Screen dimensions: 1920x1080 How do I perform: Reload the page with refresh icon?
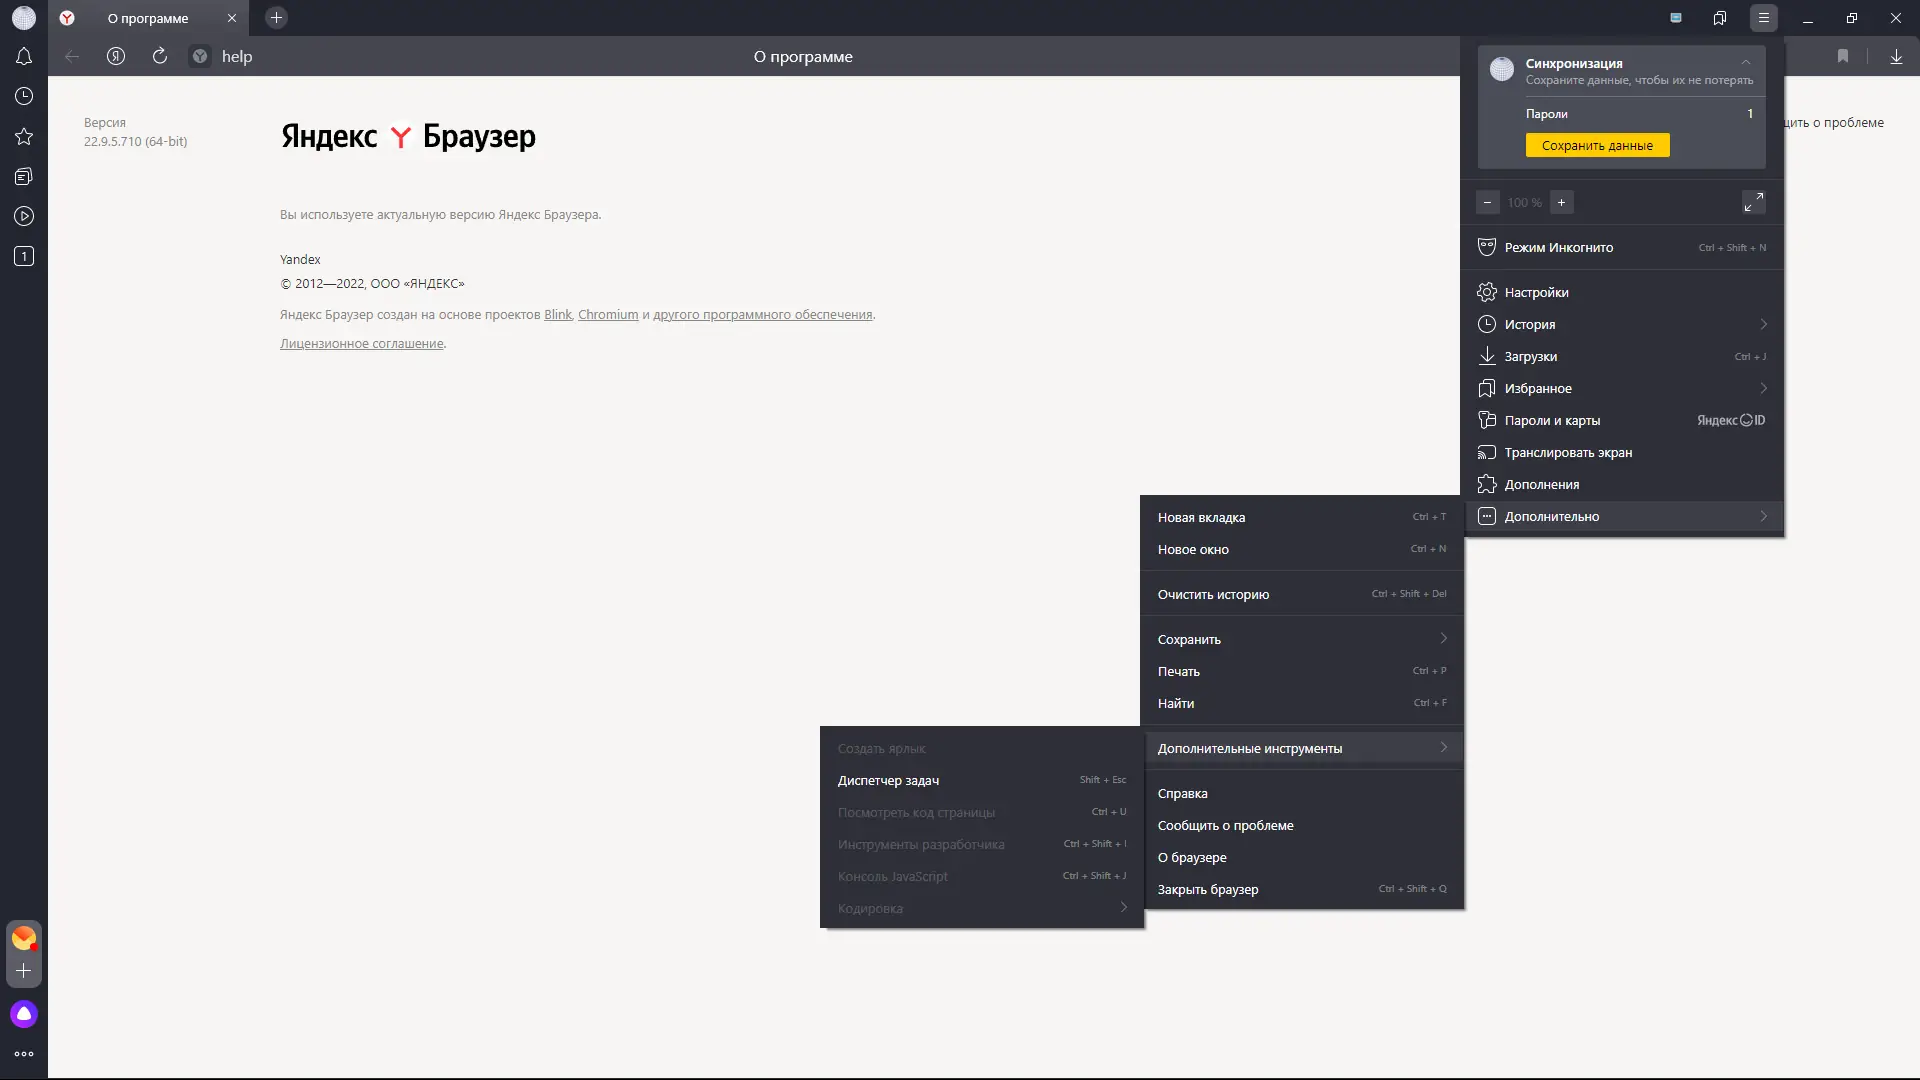click(x=160, y=57)
